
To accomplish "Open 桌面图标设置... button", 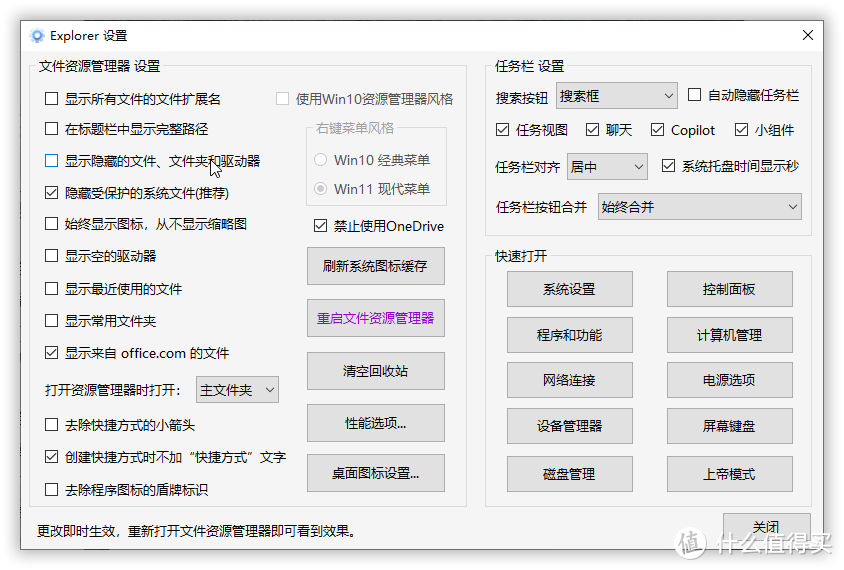I will coord(376,473).
